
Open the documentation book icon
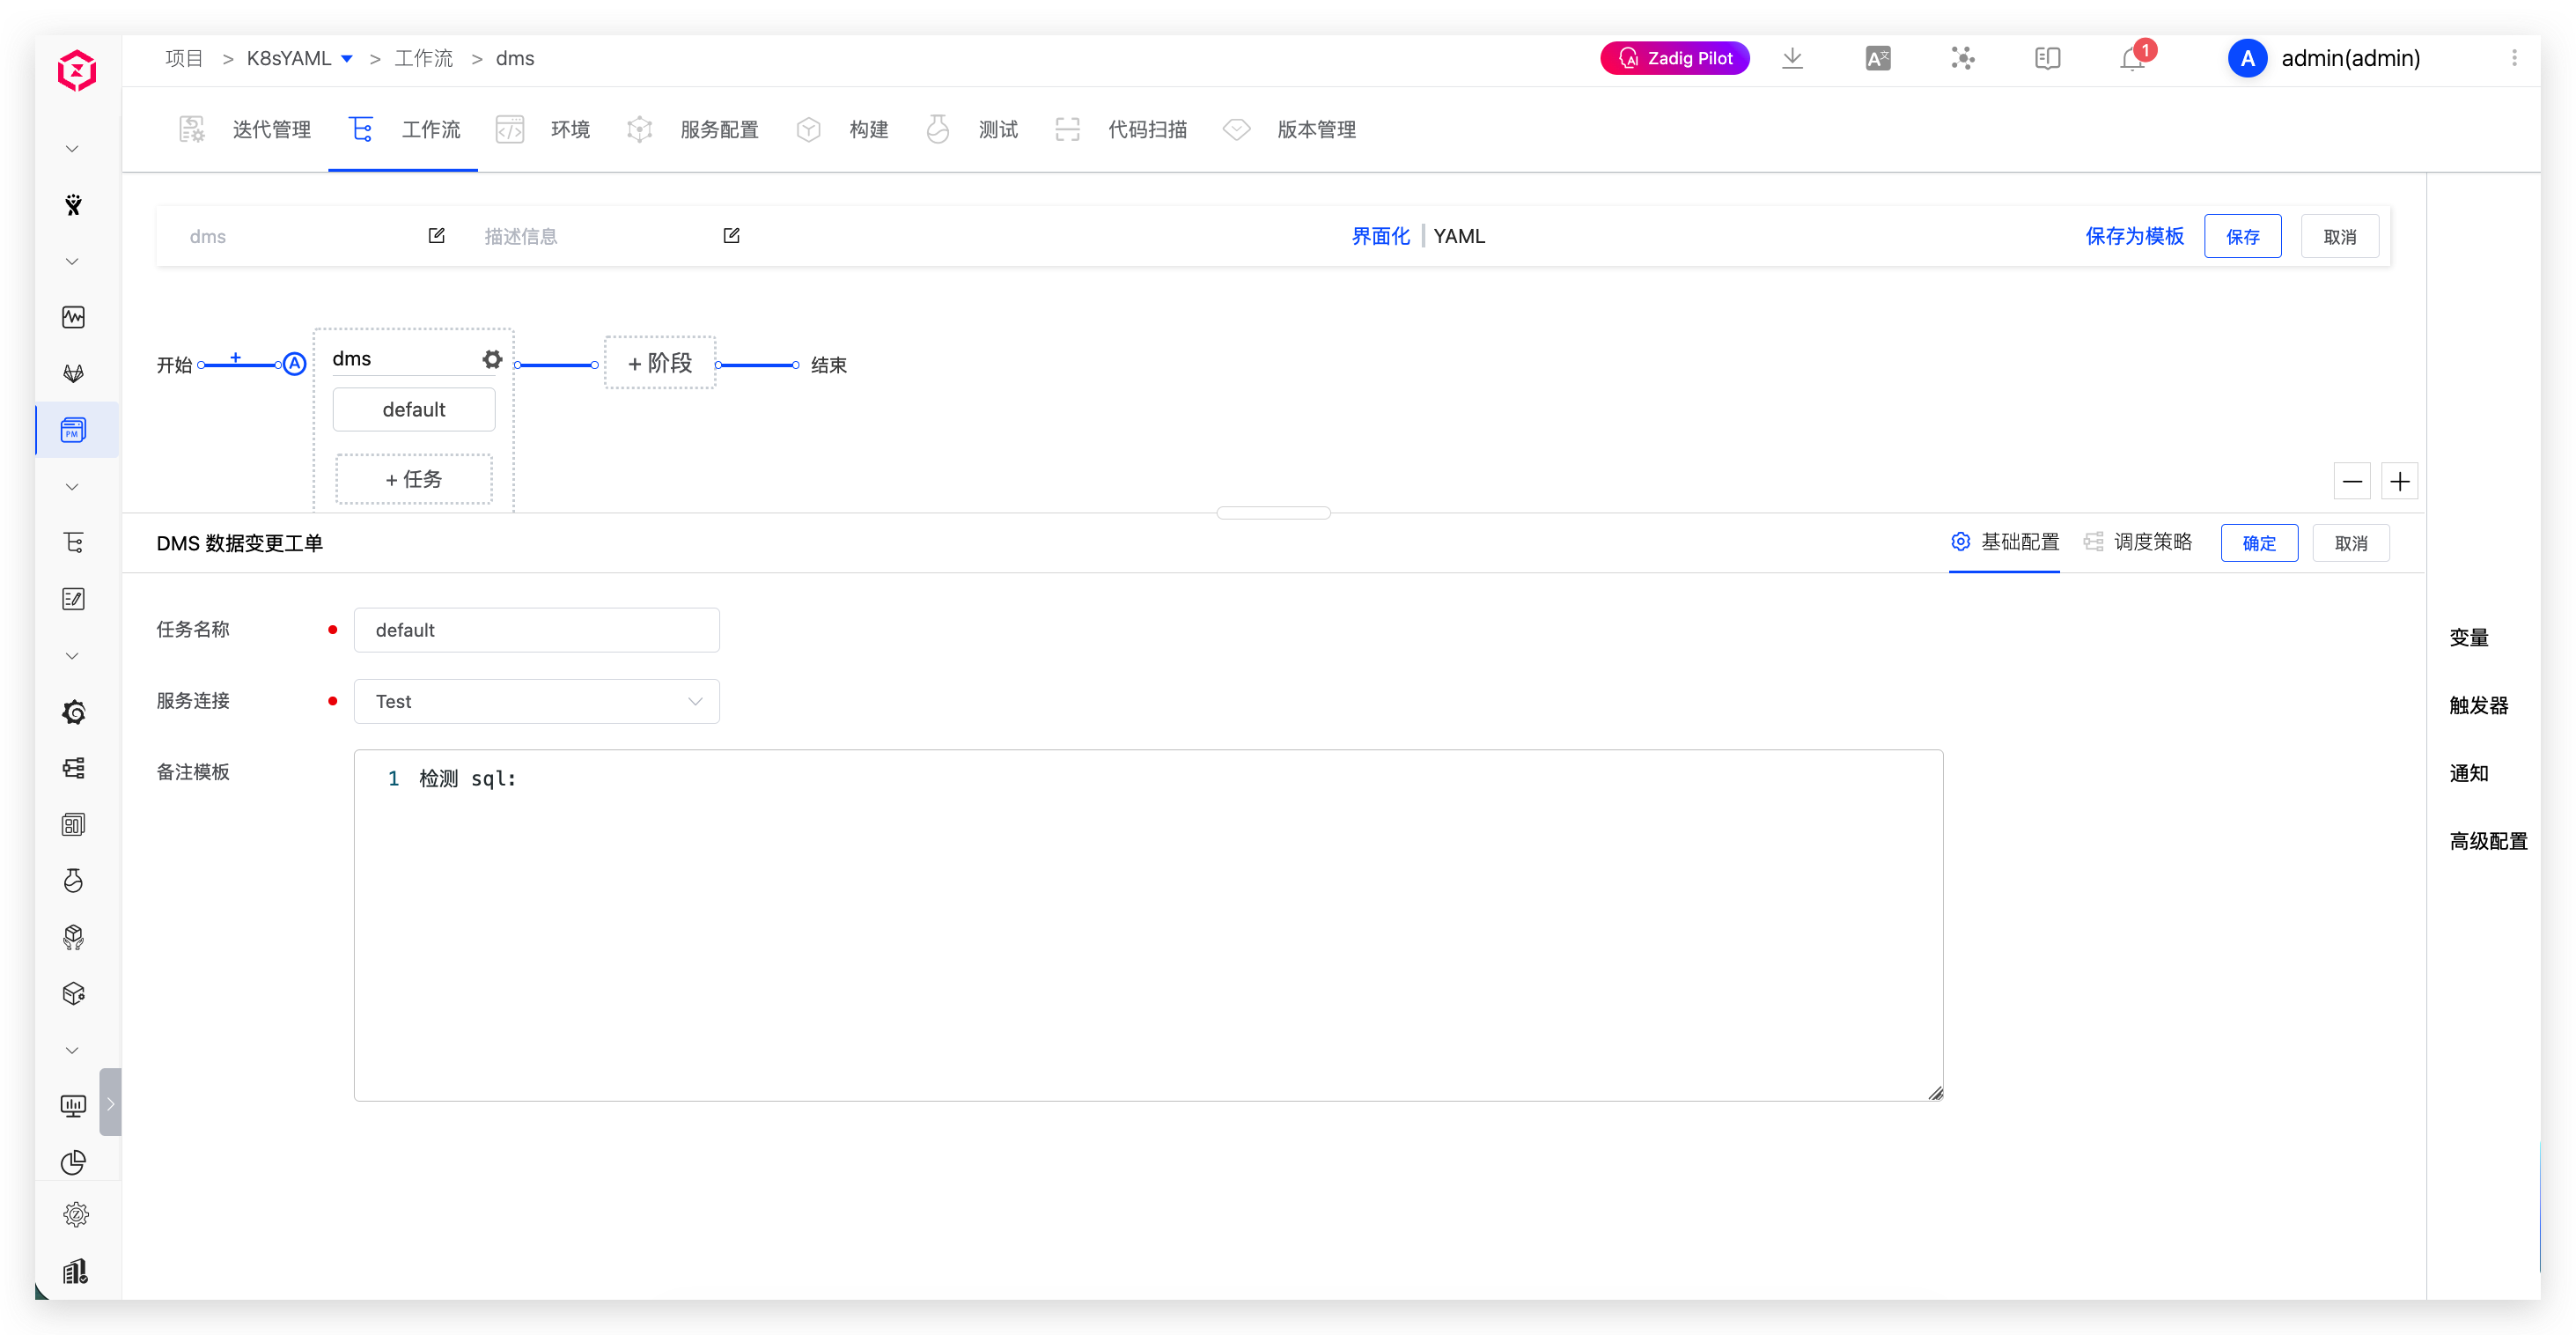click(2047, 58)
